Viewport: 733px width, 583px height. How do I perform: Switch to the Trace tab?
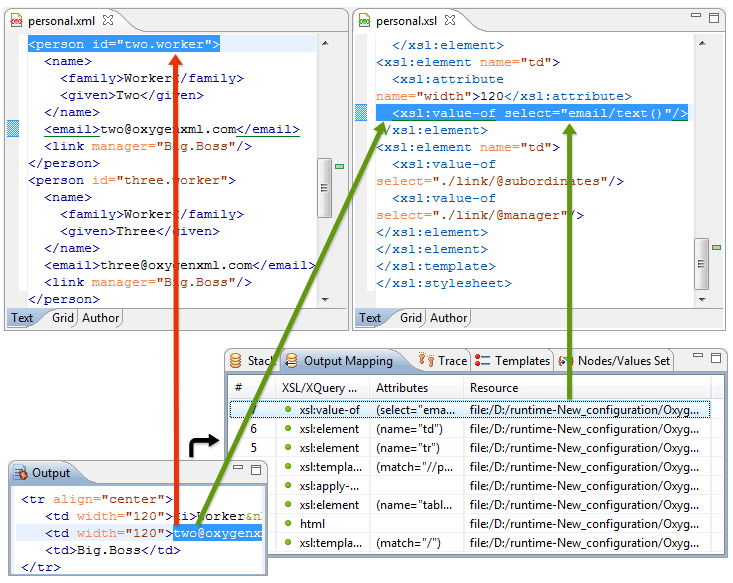tap(451, 361)
